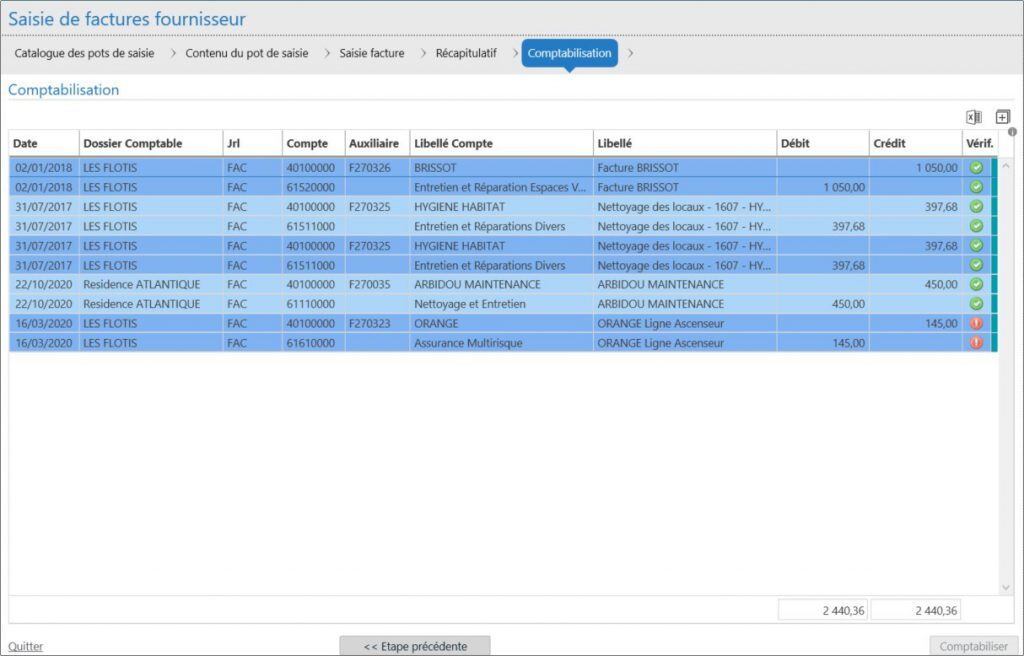The image size is (1024, 656).
Task: Click green check on 61110000 row
Action: pos(976,304)
